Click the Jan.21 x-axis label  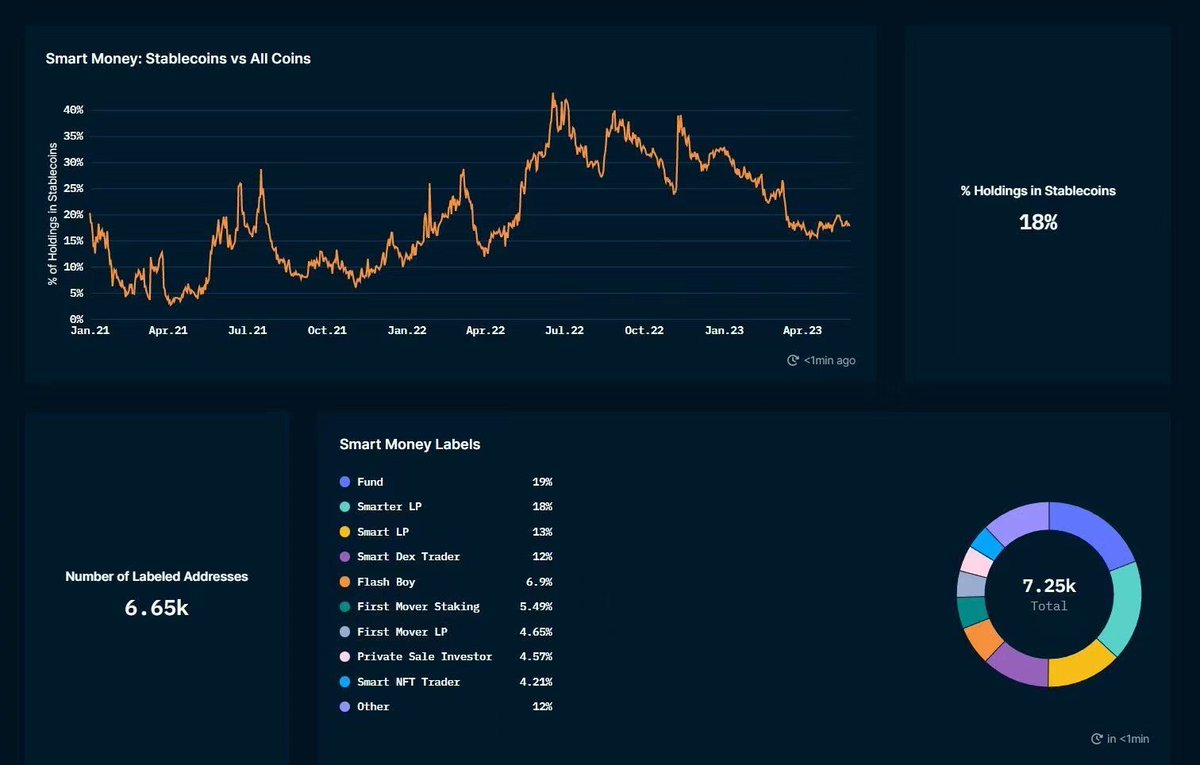pos(89,330)
